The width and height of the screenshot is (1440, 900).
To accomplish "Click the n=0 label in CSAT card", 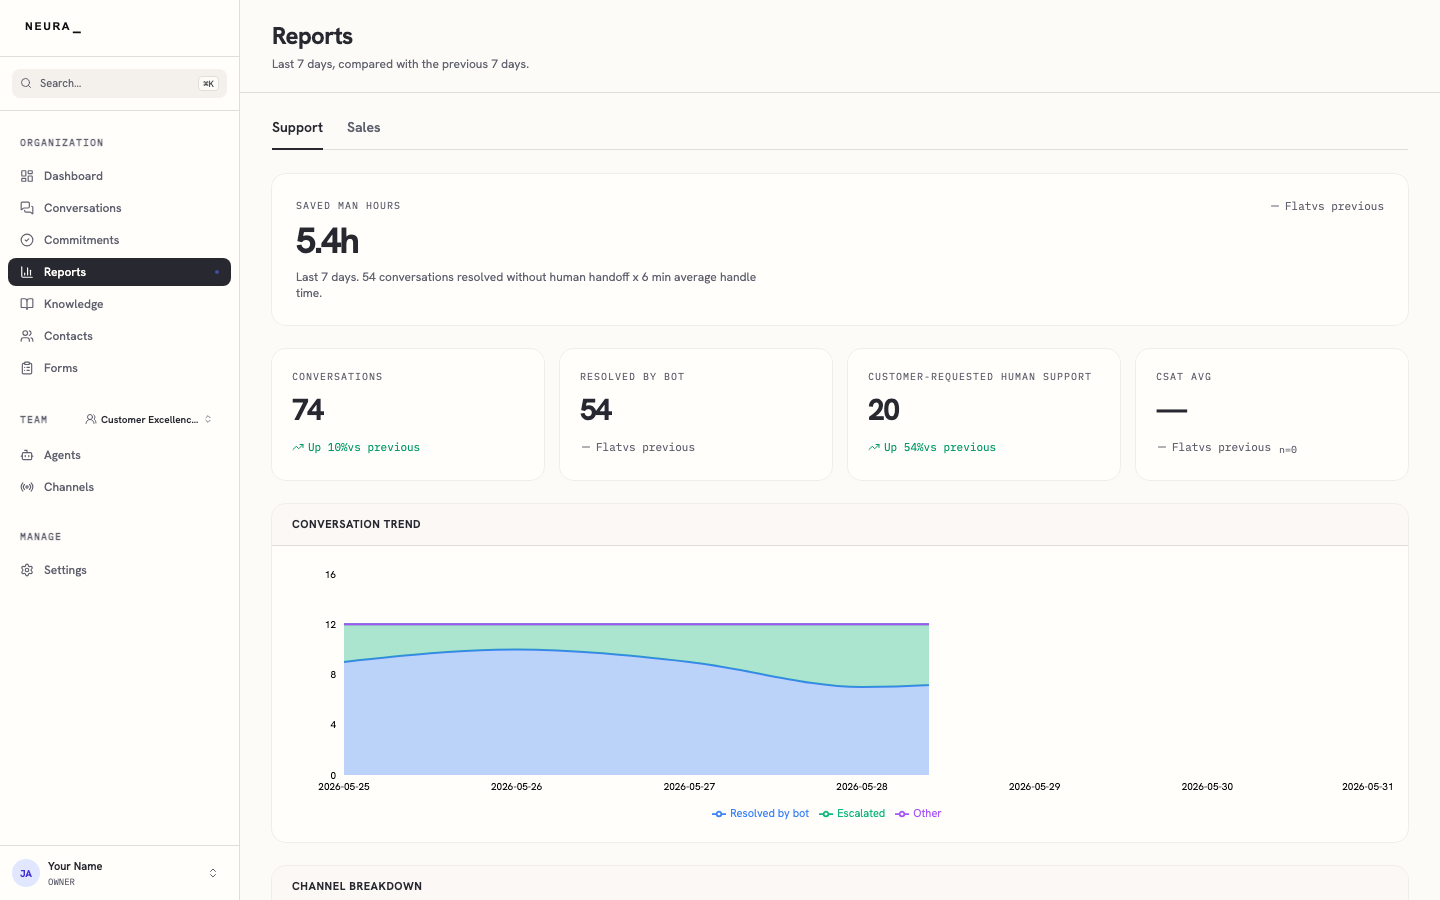I will 1288,450.
